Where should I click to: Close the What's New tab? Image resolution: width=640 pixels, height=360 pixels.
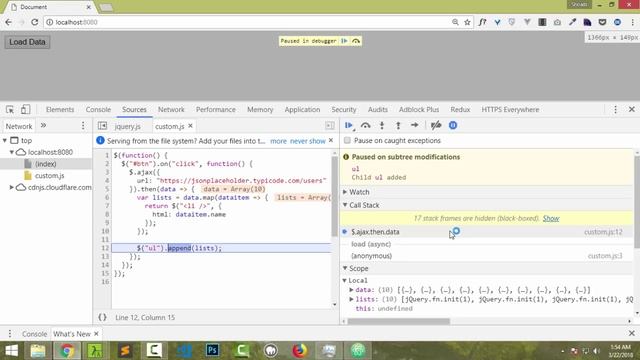click(96, 333)
